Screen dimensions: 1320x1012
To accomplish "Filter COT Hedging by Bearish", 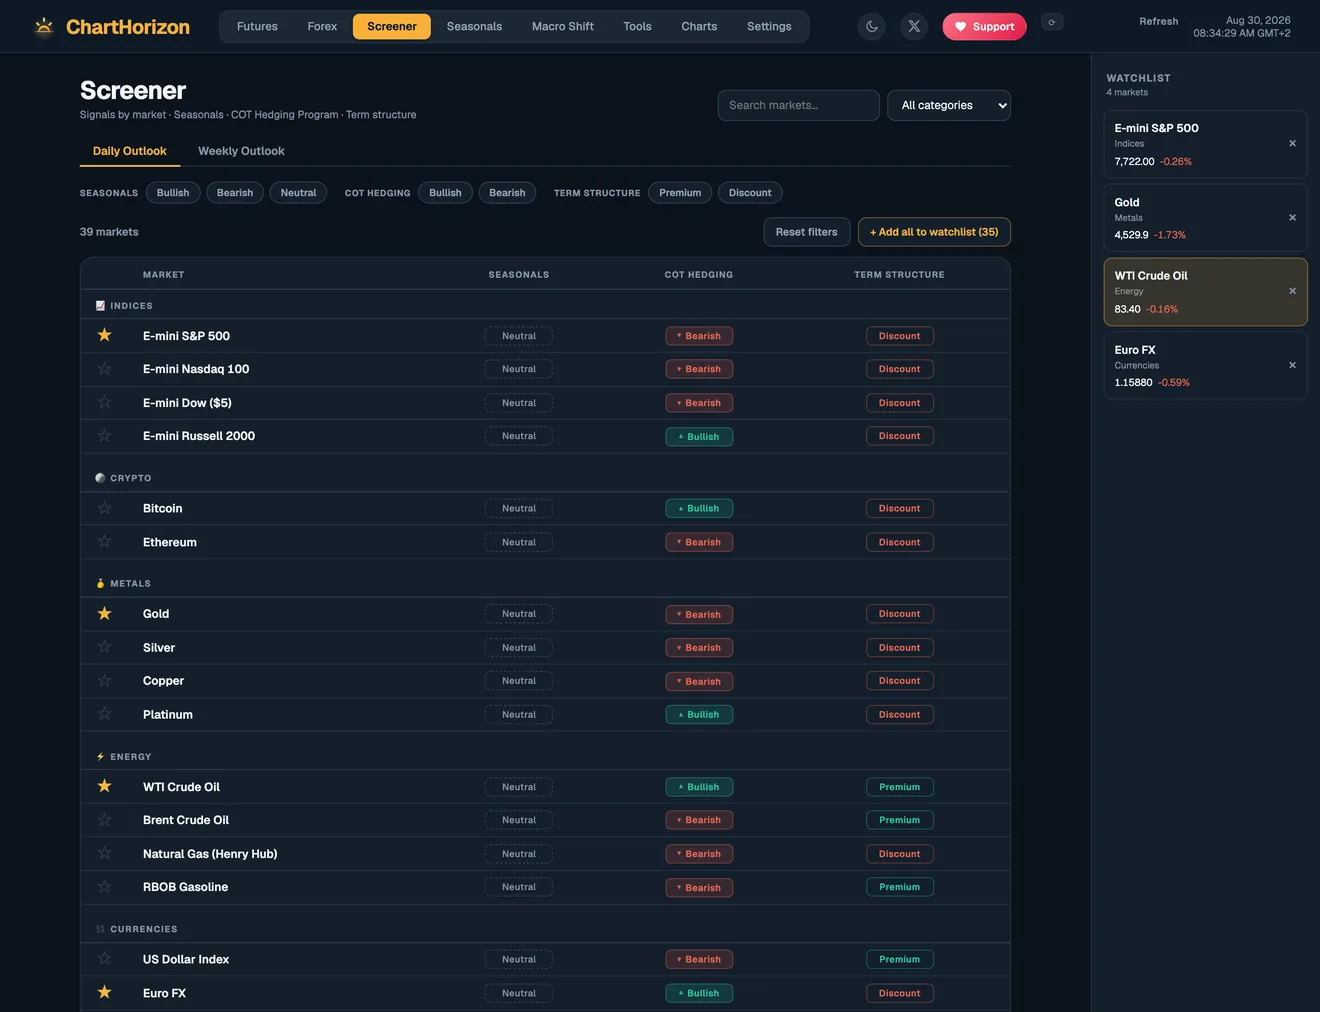I will pos(507,193).
